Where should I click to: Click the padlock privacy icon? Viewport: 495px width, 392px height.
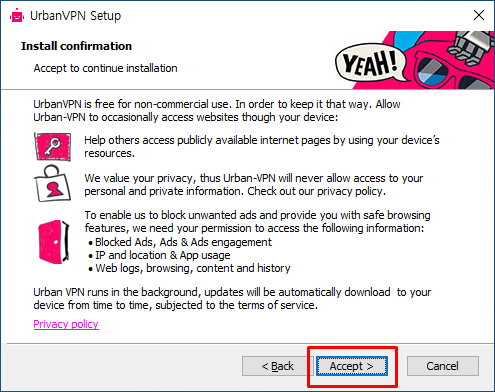52,184
